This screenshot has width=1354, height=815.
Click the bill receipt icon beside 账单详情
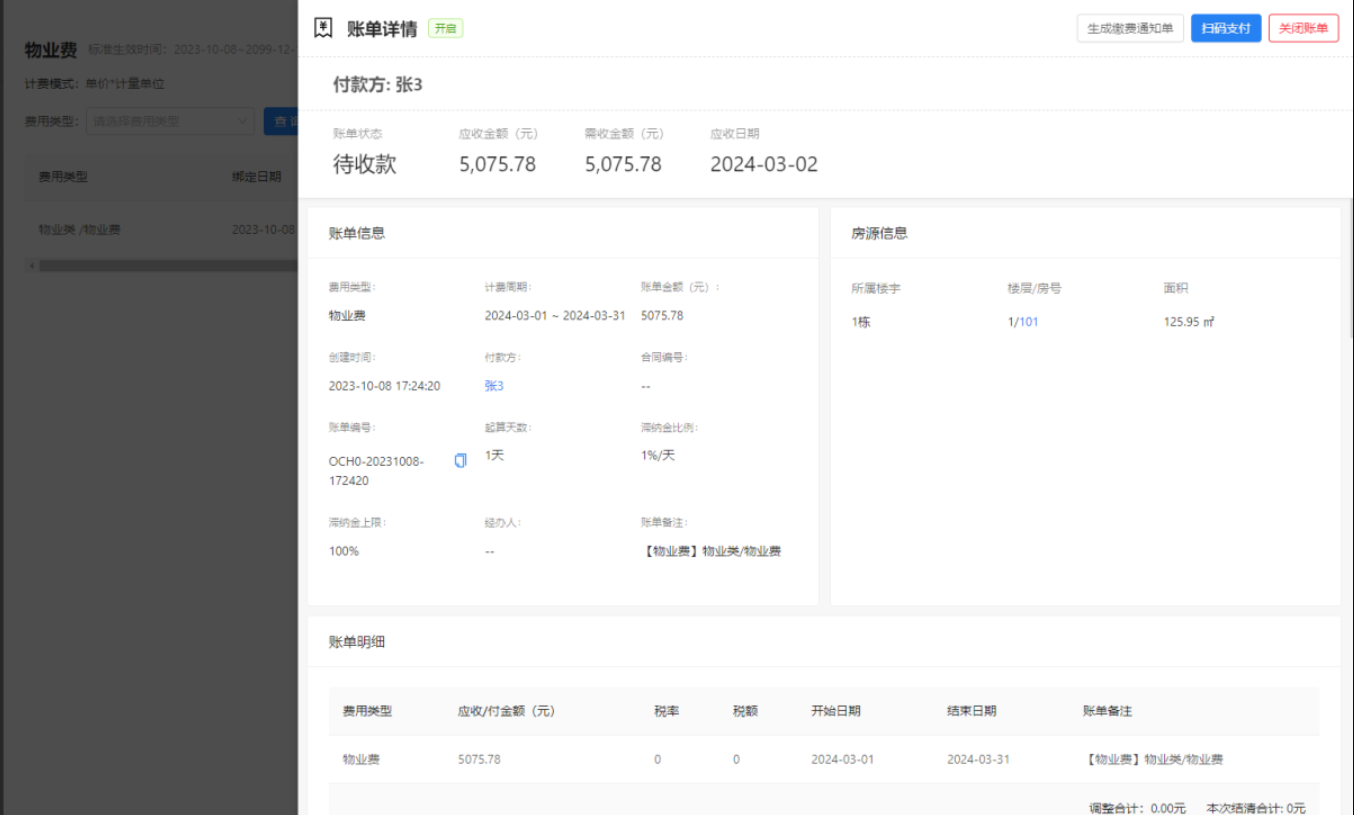(323, 28)
